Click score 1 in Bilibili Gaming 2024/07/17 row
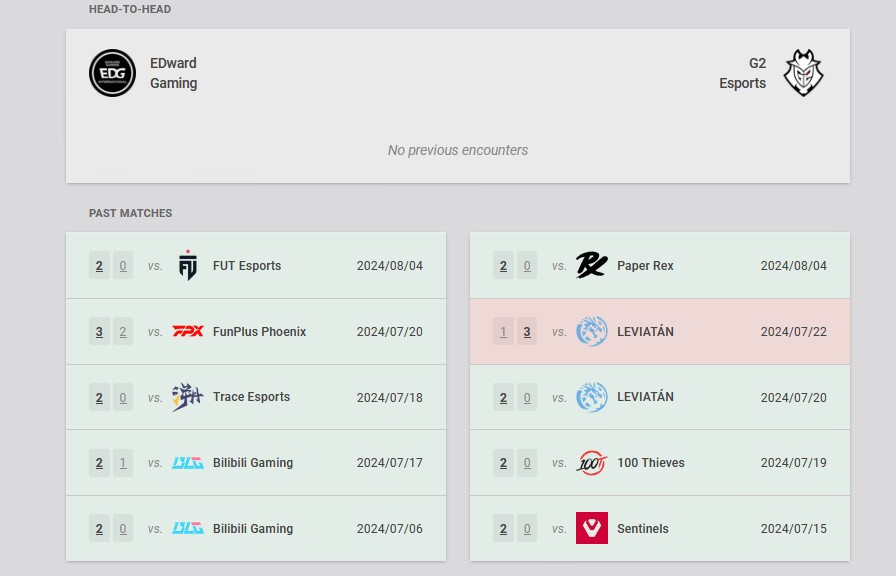Viewport: 896px width, 576px height. (x=123, y=463)
